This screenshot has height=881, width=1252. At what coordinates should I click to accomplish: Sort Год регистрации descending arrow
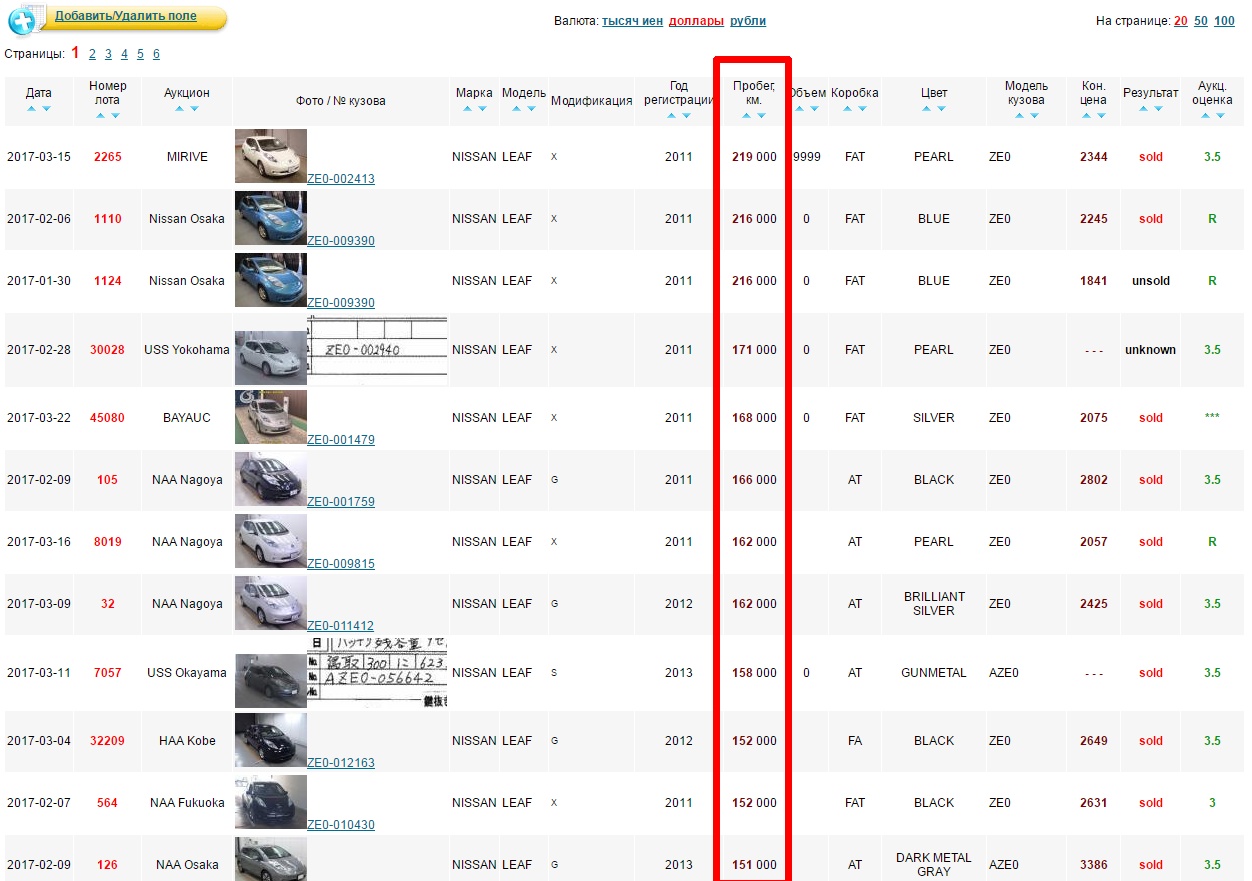coord(686,115)
